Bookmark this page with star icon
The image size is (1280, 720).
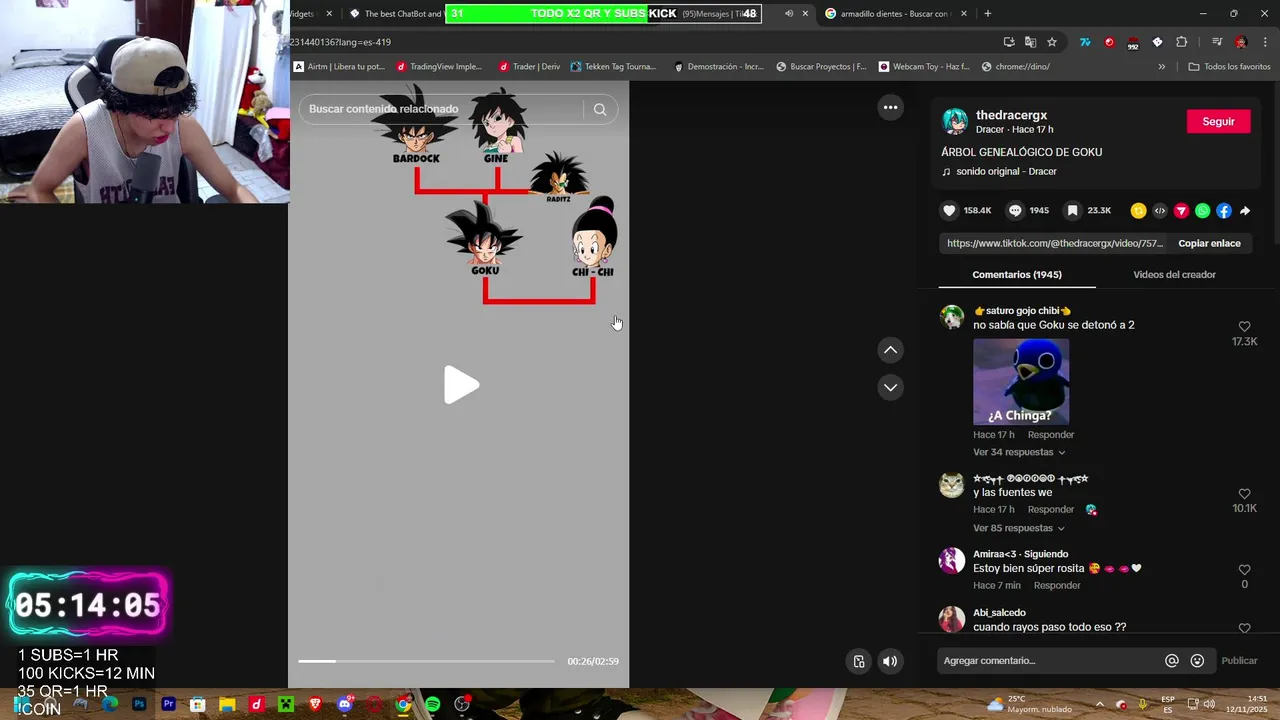click(1052, 42)
